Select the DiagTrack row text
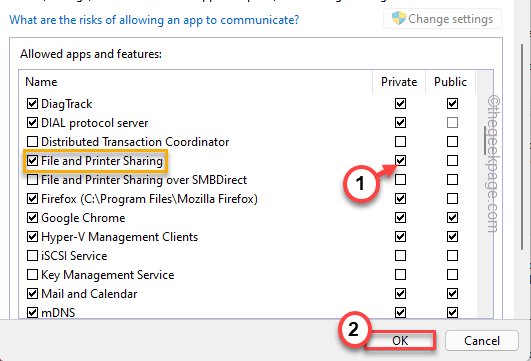Image resolution: width=531 pixels, height=361 pixels. click(x=66, y=104)
